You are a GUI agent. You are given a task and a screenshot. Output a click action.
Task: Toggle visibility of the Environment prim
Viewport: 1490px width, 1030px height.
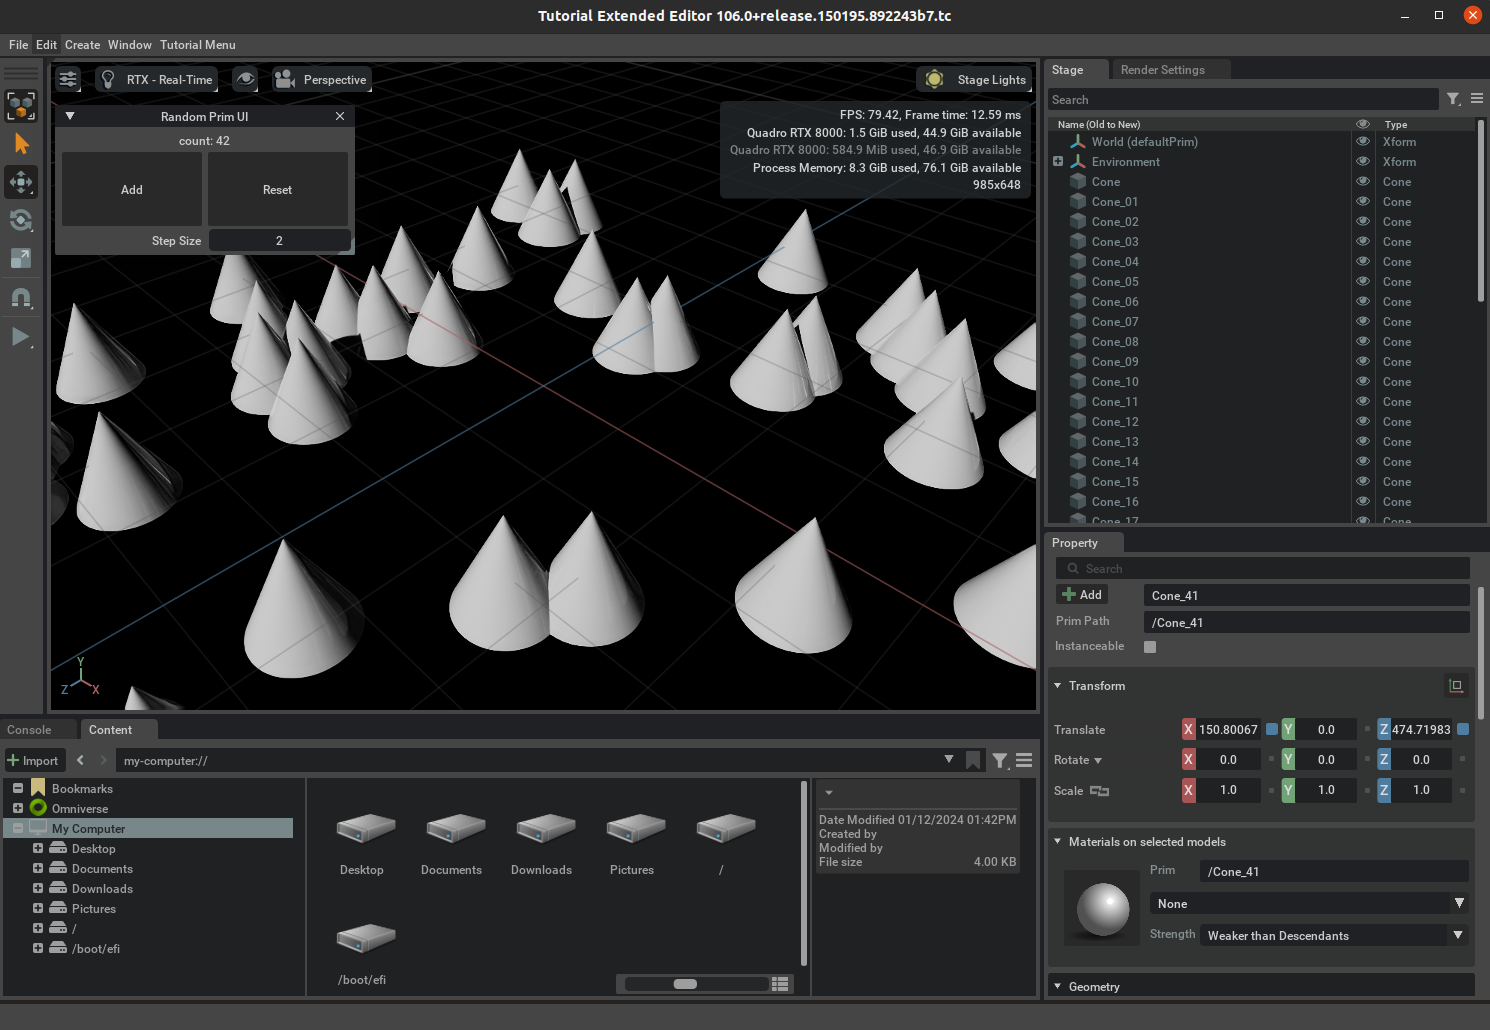pos(1362,162)
